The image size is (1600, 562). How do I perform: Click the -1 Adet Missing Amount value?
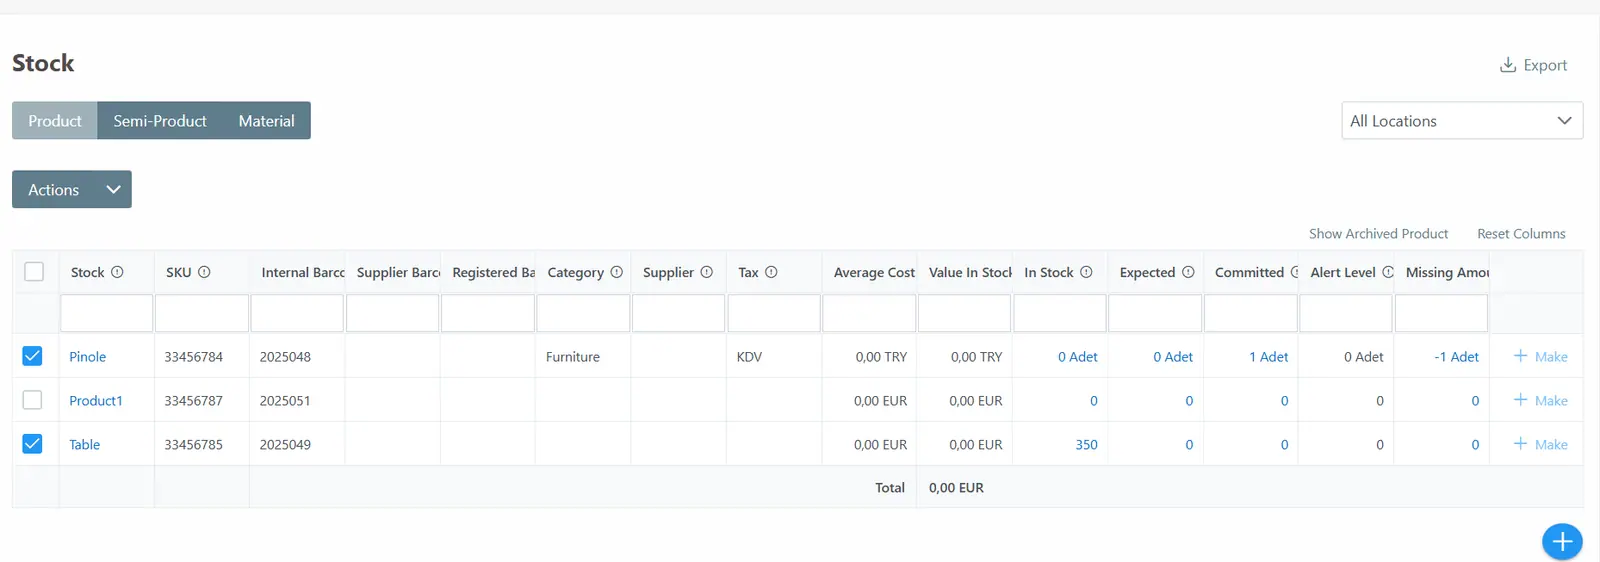(1456, 357)
